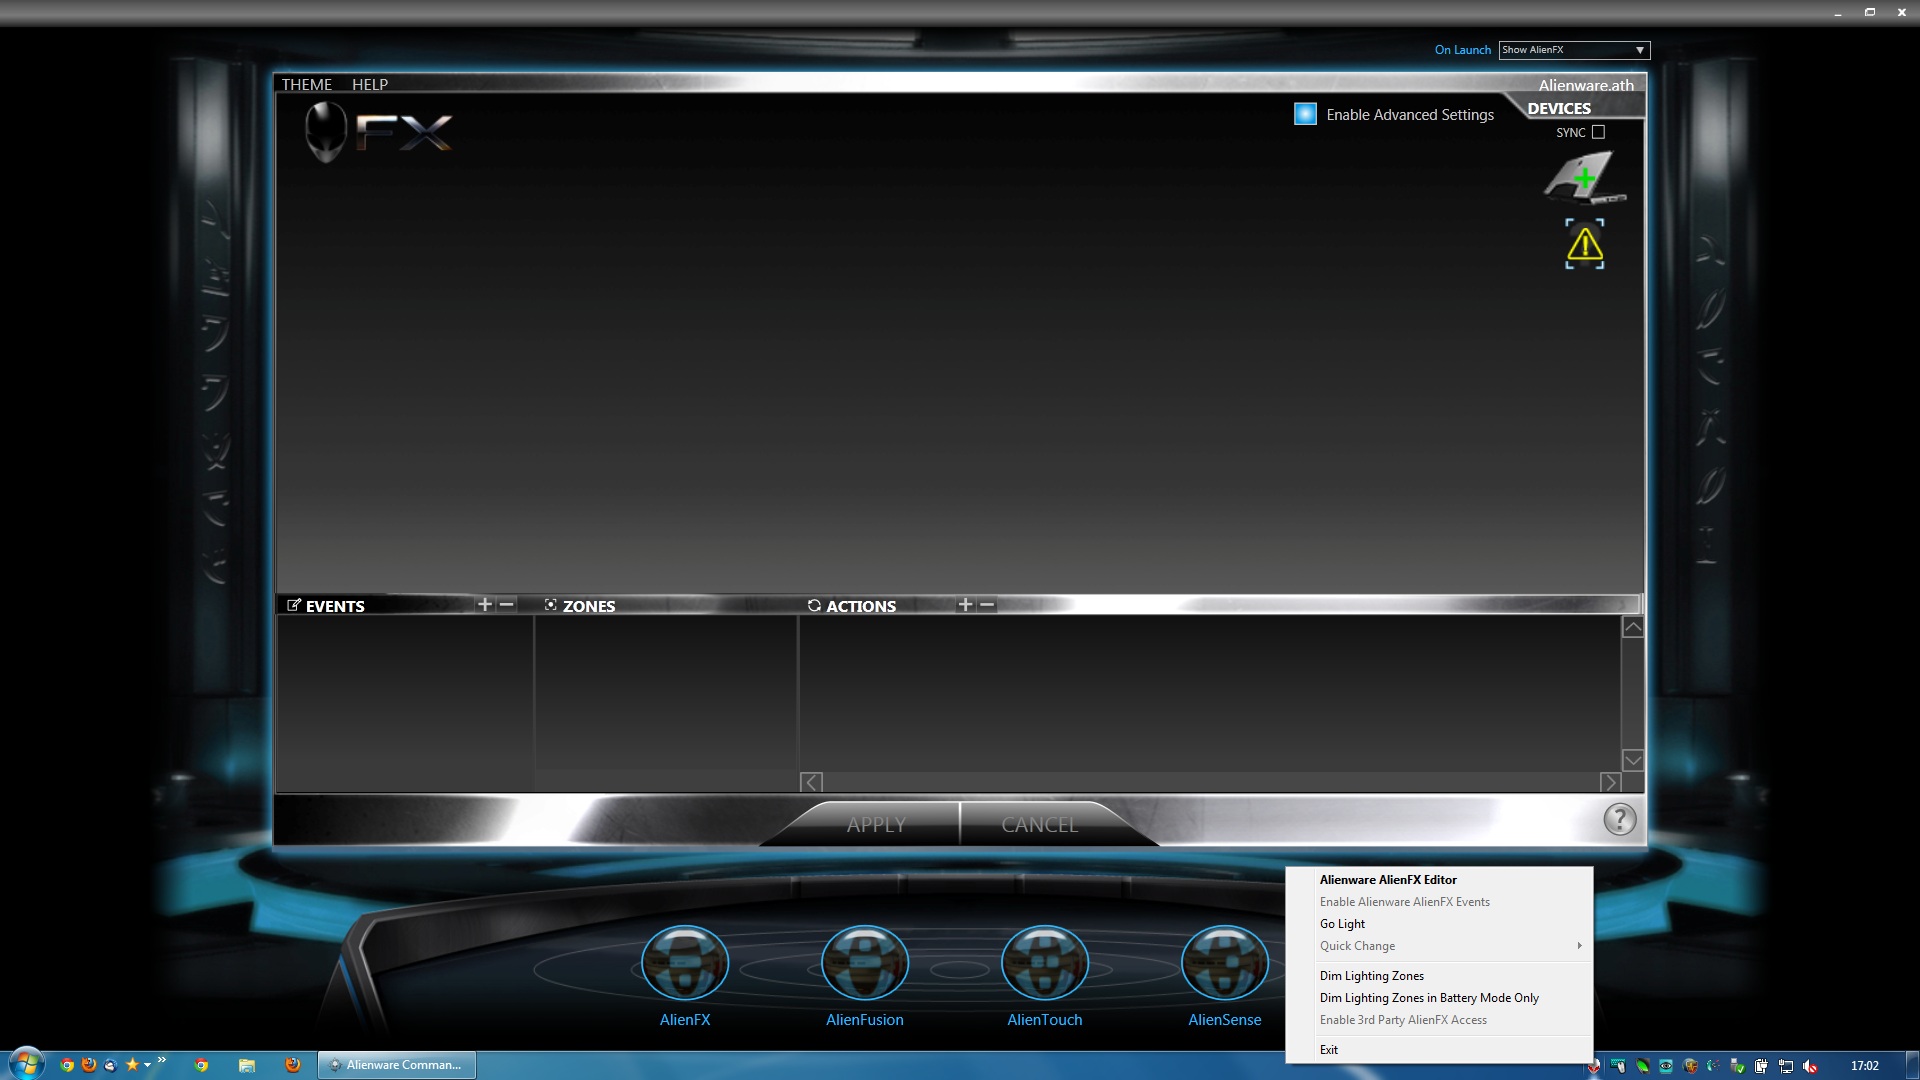Check the SYNC devices checkbox

click(1598, 132)
